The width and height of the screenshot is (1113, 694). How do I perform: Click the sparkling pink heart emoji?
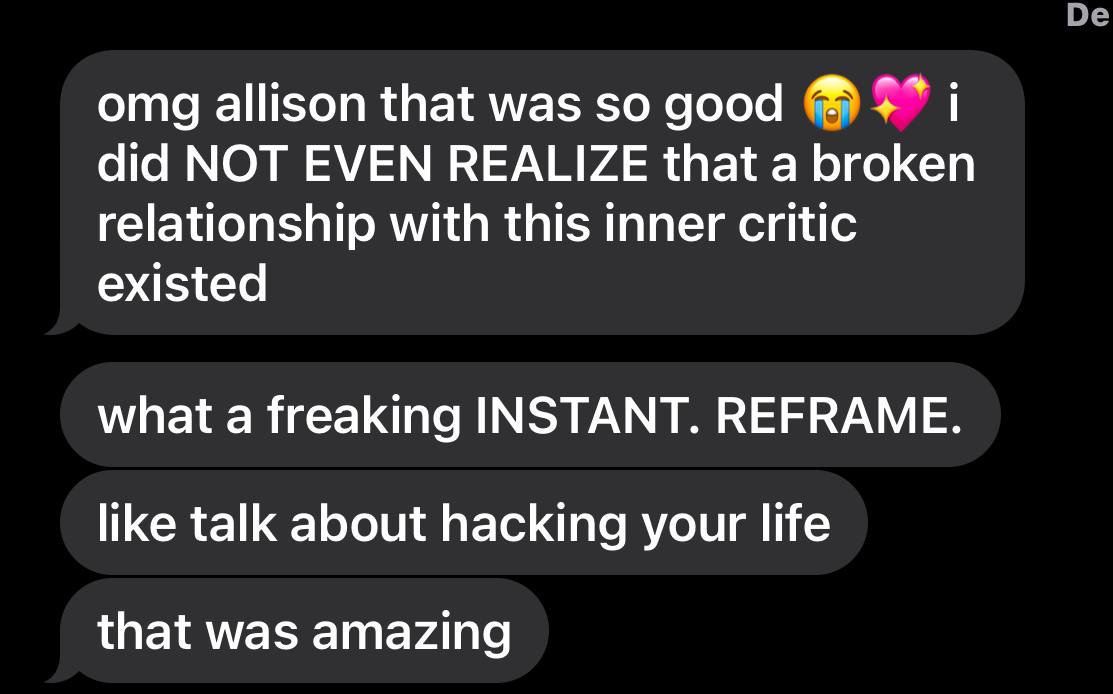click(900, 102)
